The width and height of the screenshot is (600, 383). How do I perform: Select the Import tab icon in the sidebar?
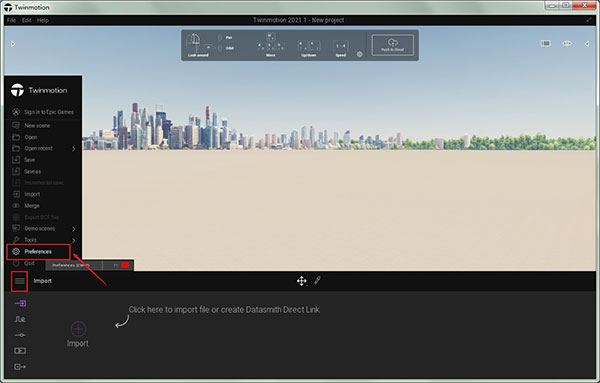point(20,303)
